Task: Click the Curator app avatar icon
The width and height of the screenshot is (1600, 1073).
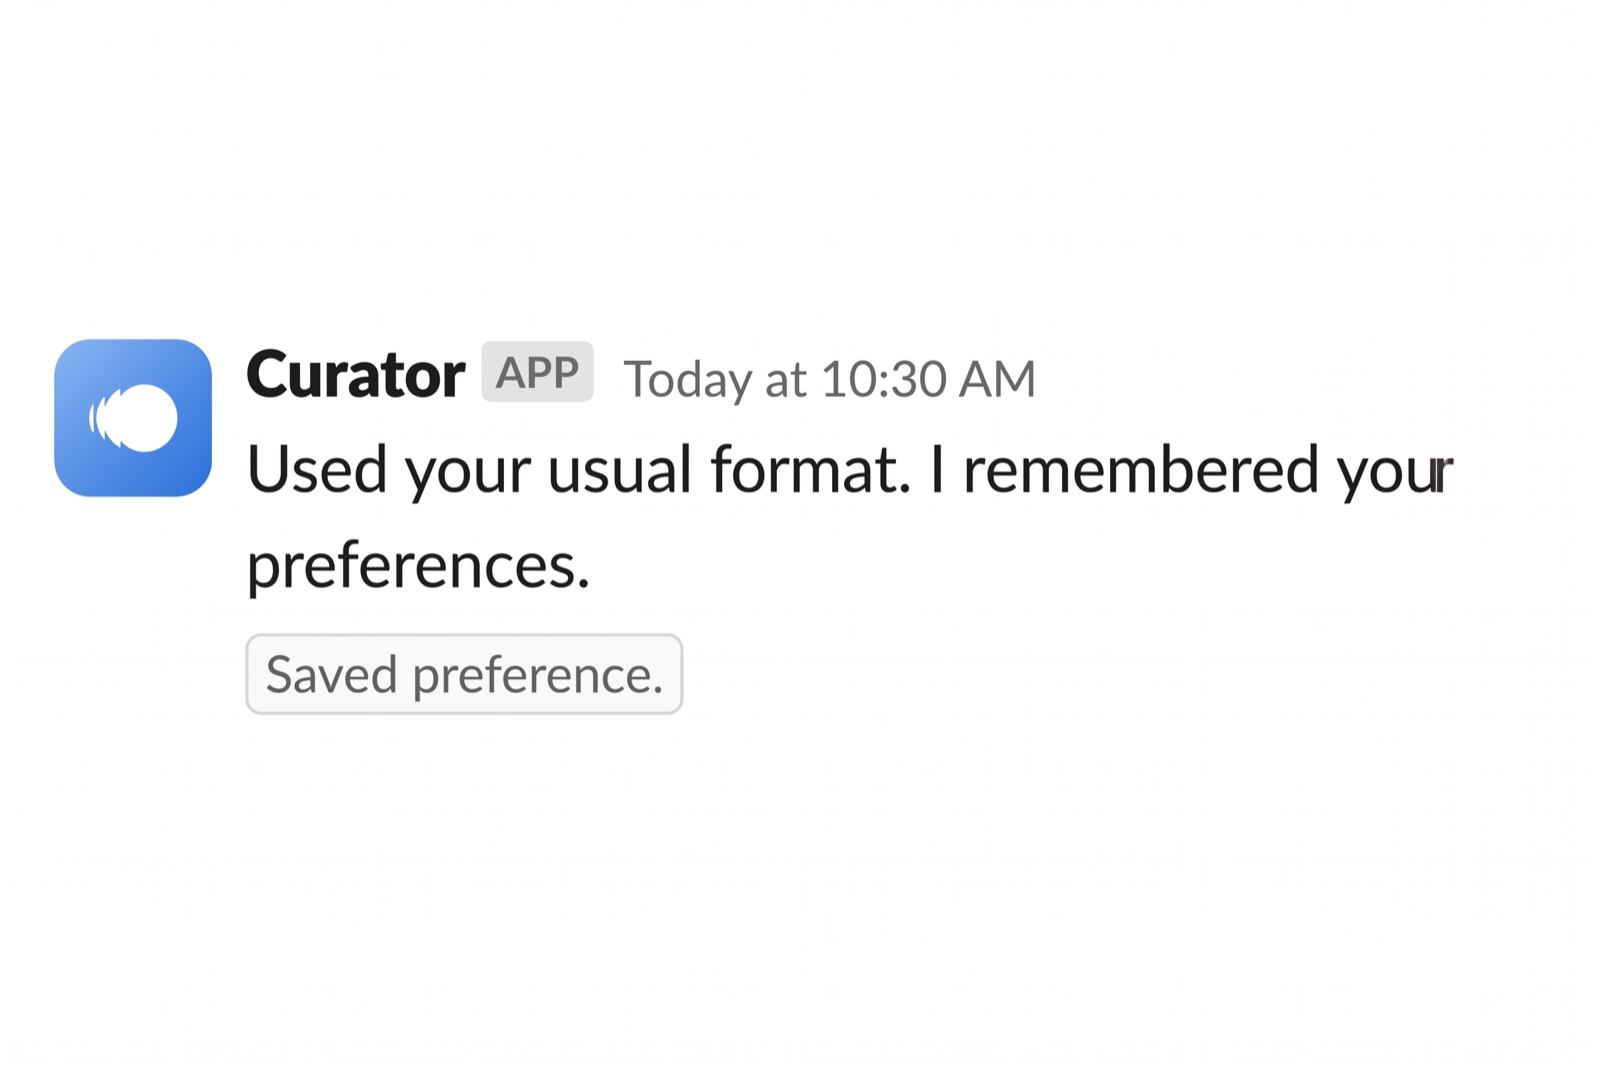Action: pyautogui.click(x=133, y=418)
